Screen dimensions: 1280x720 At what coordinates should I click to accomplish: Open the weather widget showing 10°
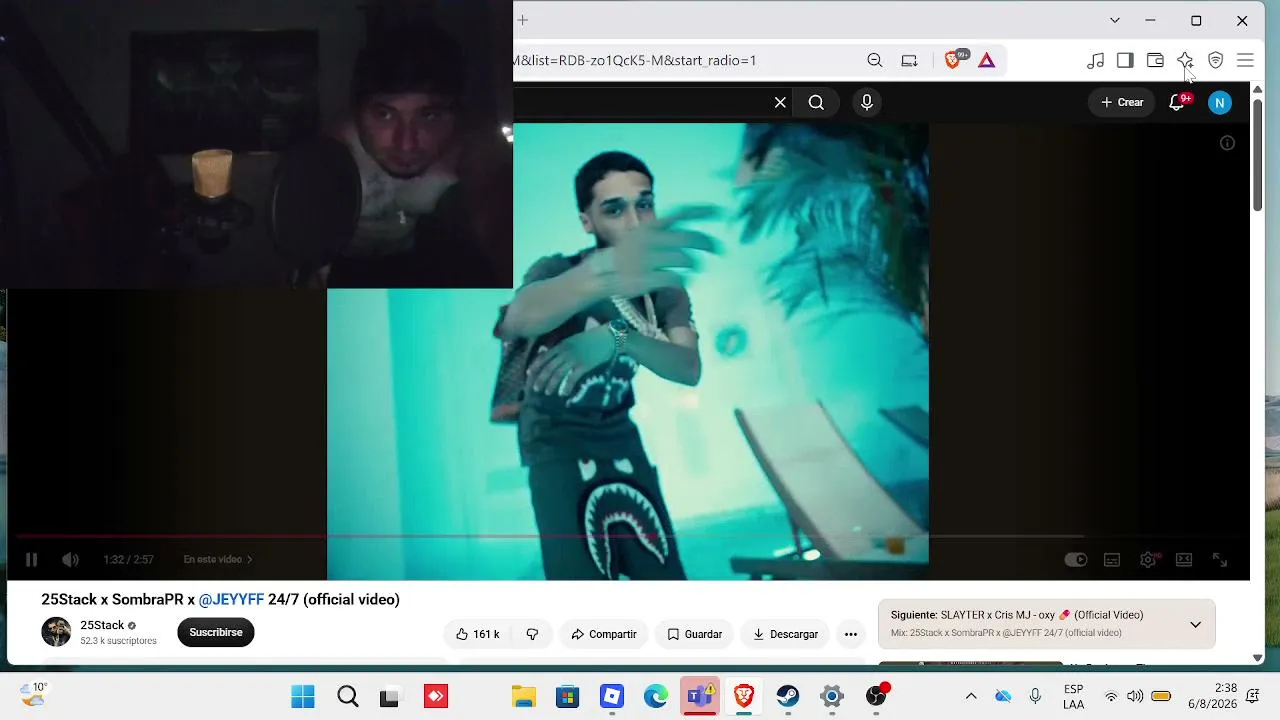pos(34,694)
